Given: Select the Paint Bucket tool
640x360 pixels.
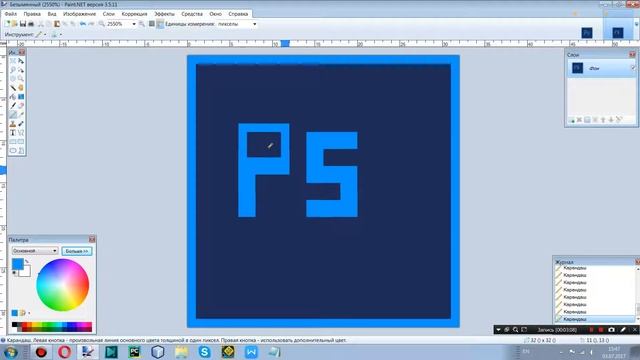Looking at the screenshot, I should pos(13,97).
